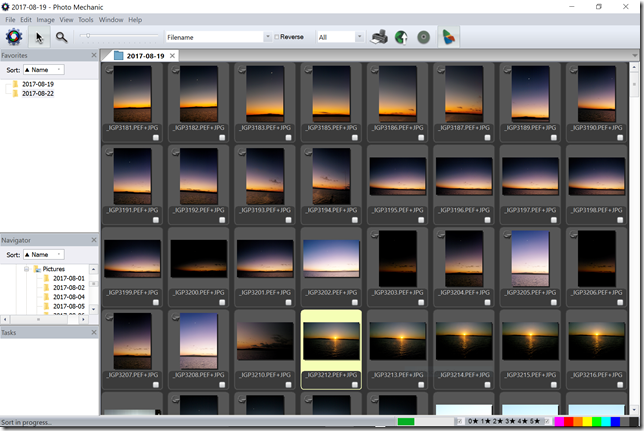Viewport: 644px width, 431px height.
Task: Open the Window menu
Action: tap(111, 20)
